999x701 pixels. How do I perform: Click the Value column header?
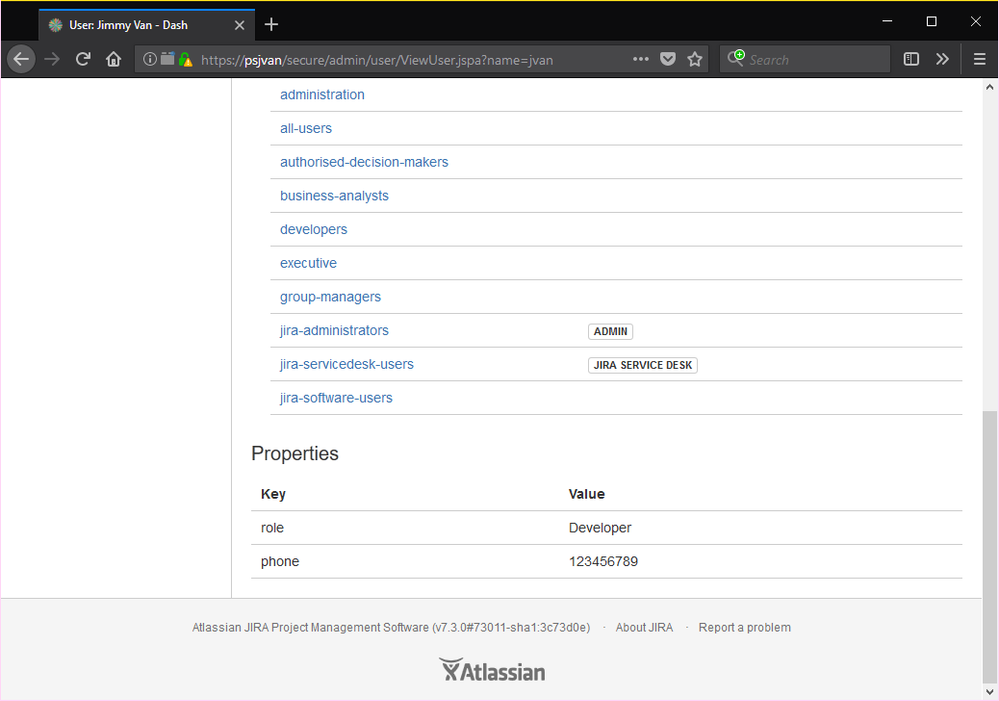tap(587, 494)
